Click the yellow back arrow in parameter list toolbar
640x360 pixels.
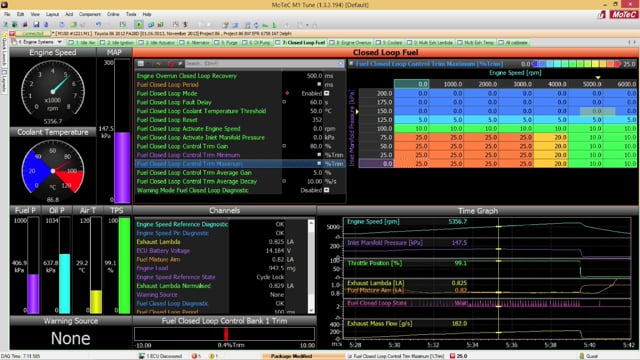pos(159,64)
